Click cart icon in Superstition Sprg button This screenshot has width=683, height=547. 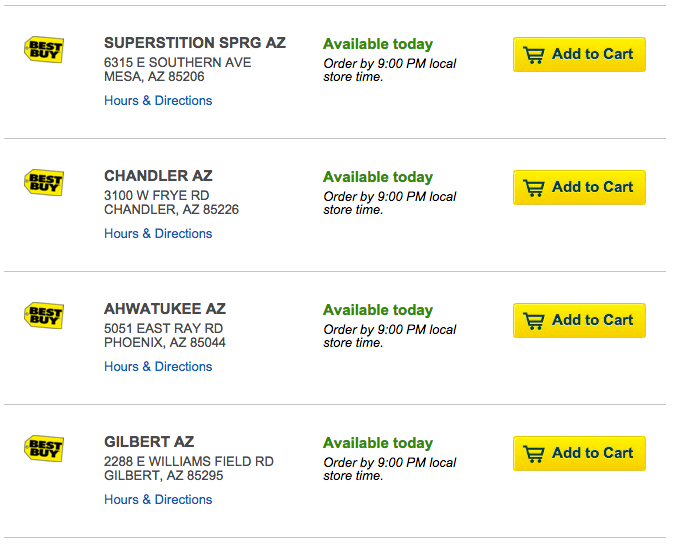tap(534, 55)
